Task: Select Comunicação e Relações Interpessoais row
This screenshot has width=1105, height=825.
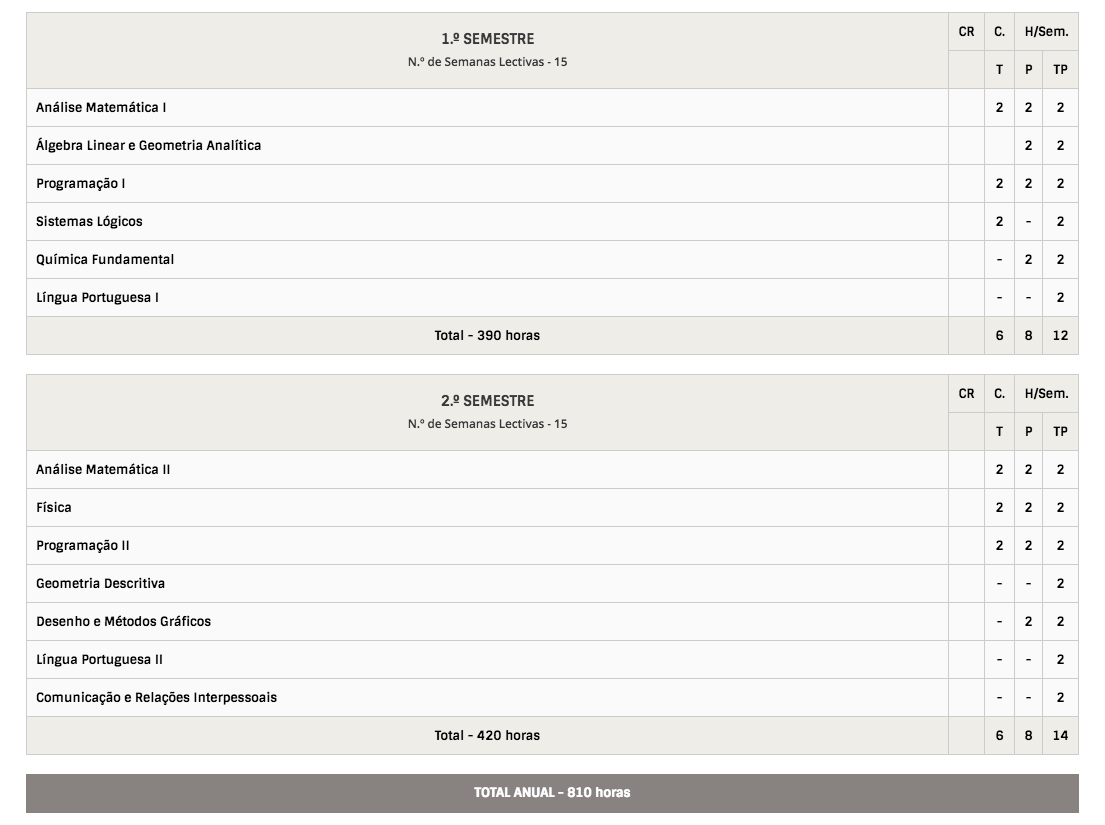Action: click(552, 698)
